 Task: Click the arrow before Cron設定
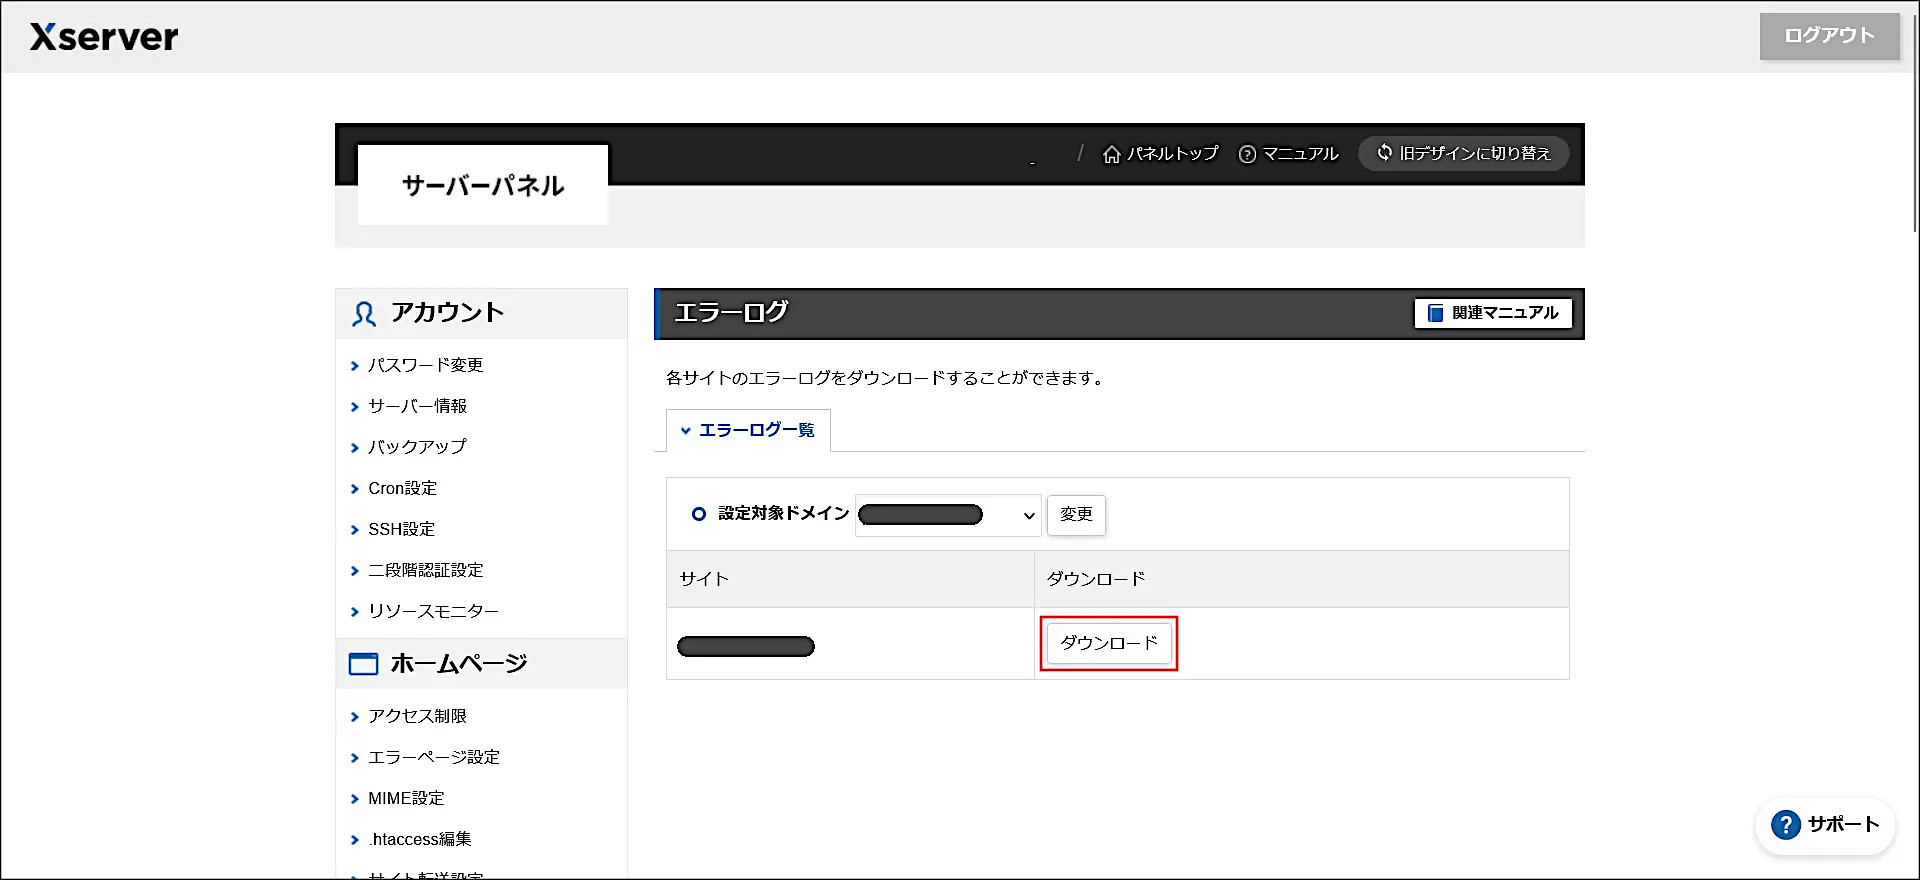[354, 489]
